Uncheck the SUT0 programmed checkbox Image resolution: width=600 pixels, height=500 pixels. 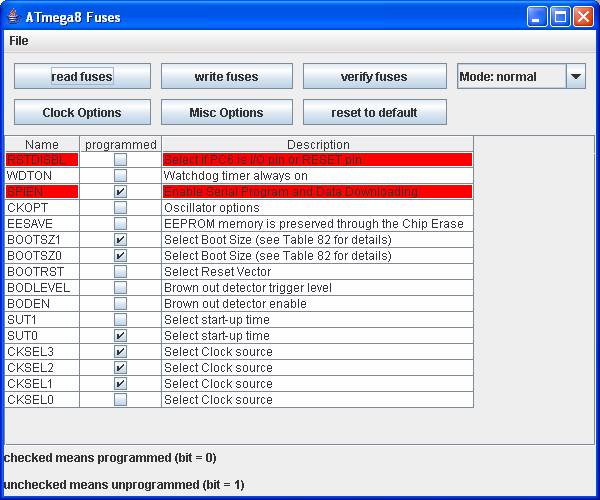click(x=120, y=336)
